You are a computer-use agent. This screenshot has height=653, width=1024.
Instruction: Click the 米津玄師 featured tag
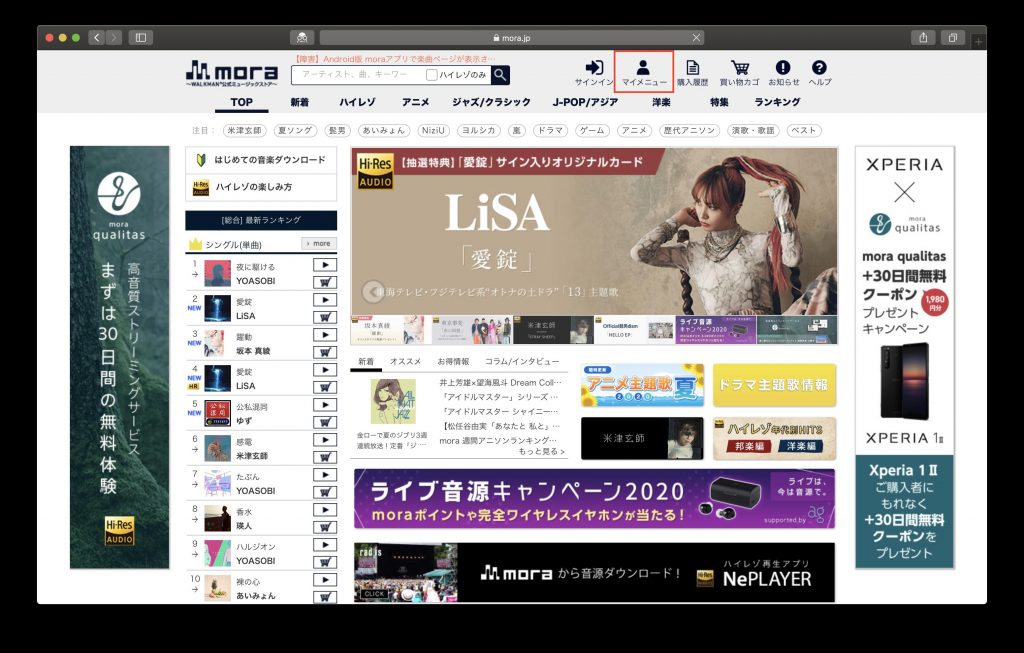coord(244,131)
